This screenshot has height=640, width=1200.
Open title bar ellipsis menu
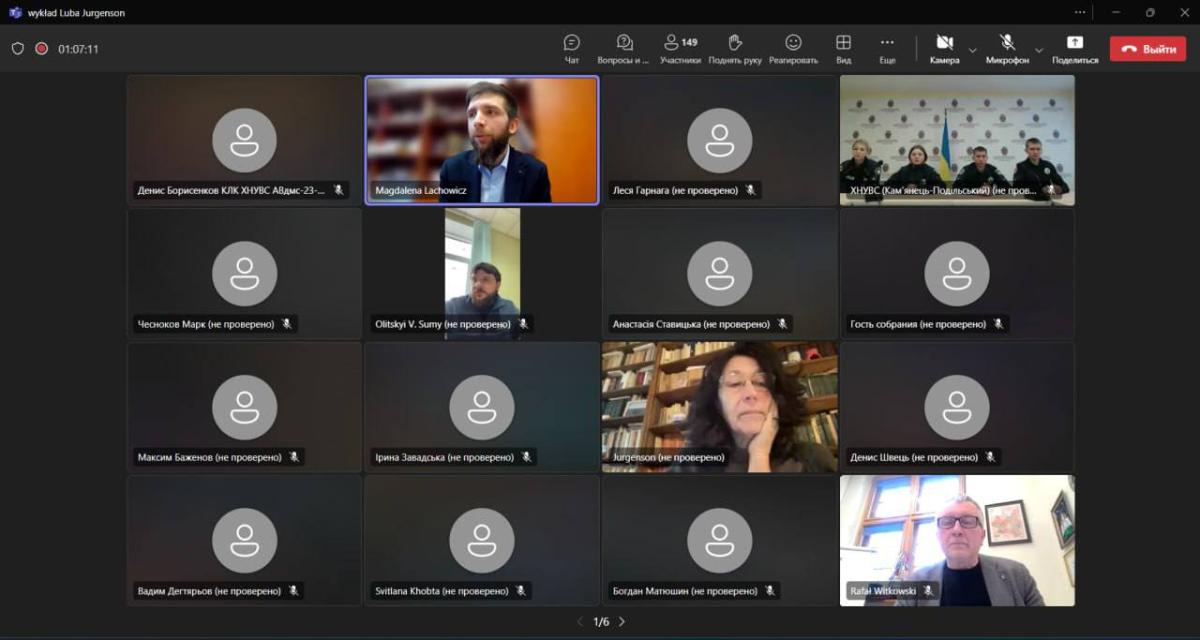click(x=1080, y=12)
